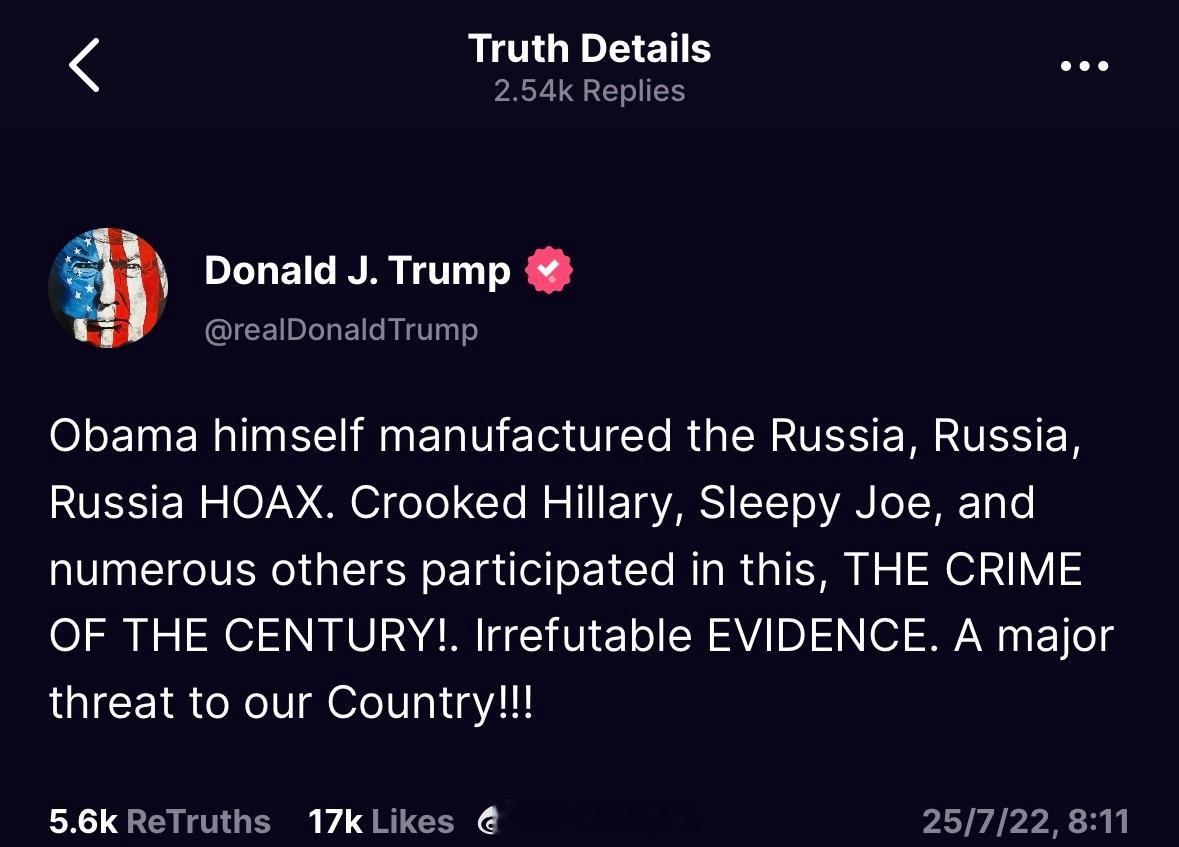Tap the 2.54k Replies subtitle

point(590,91)
